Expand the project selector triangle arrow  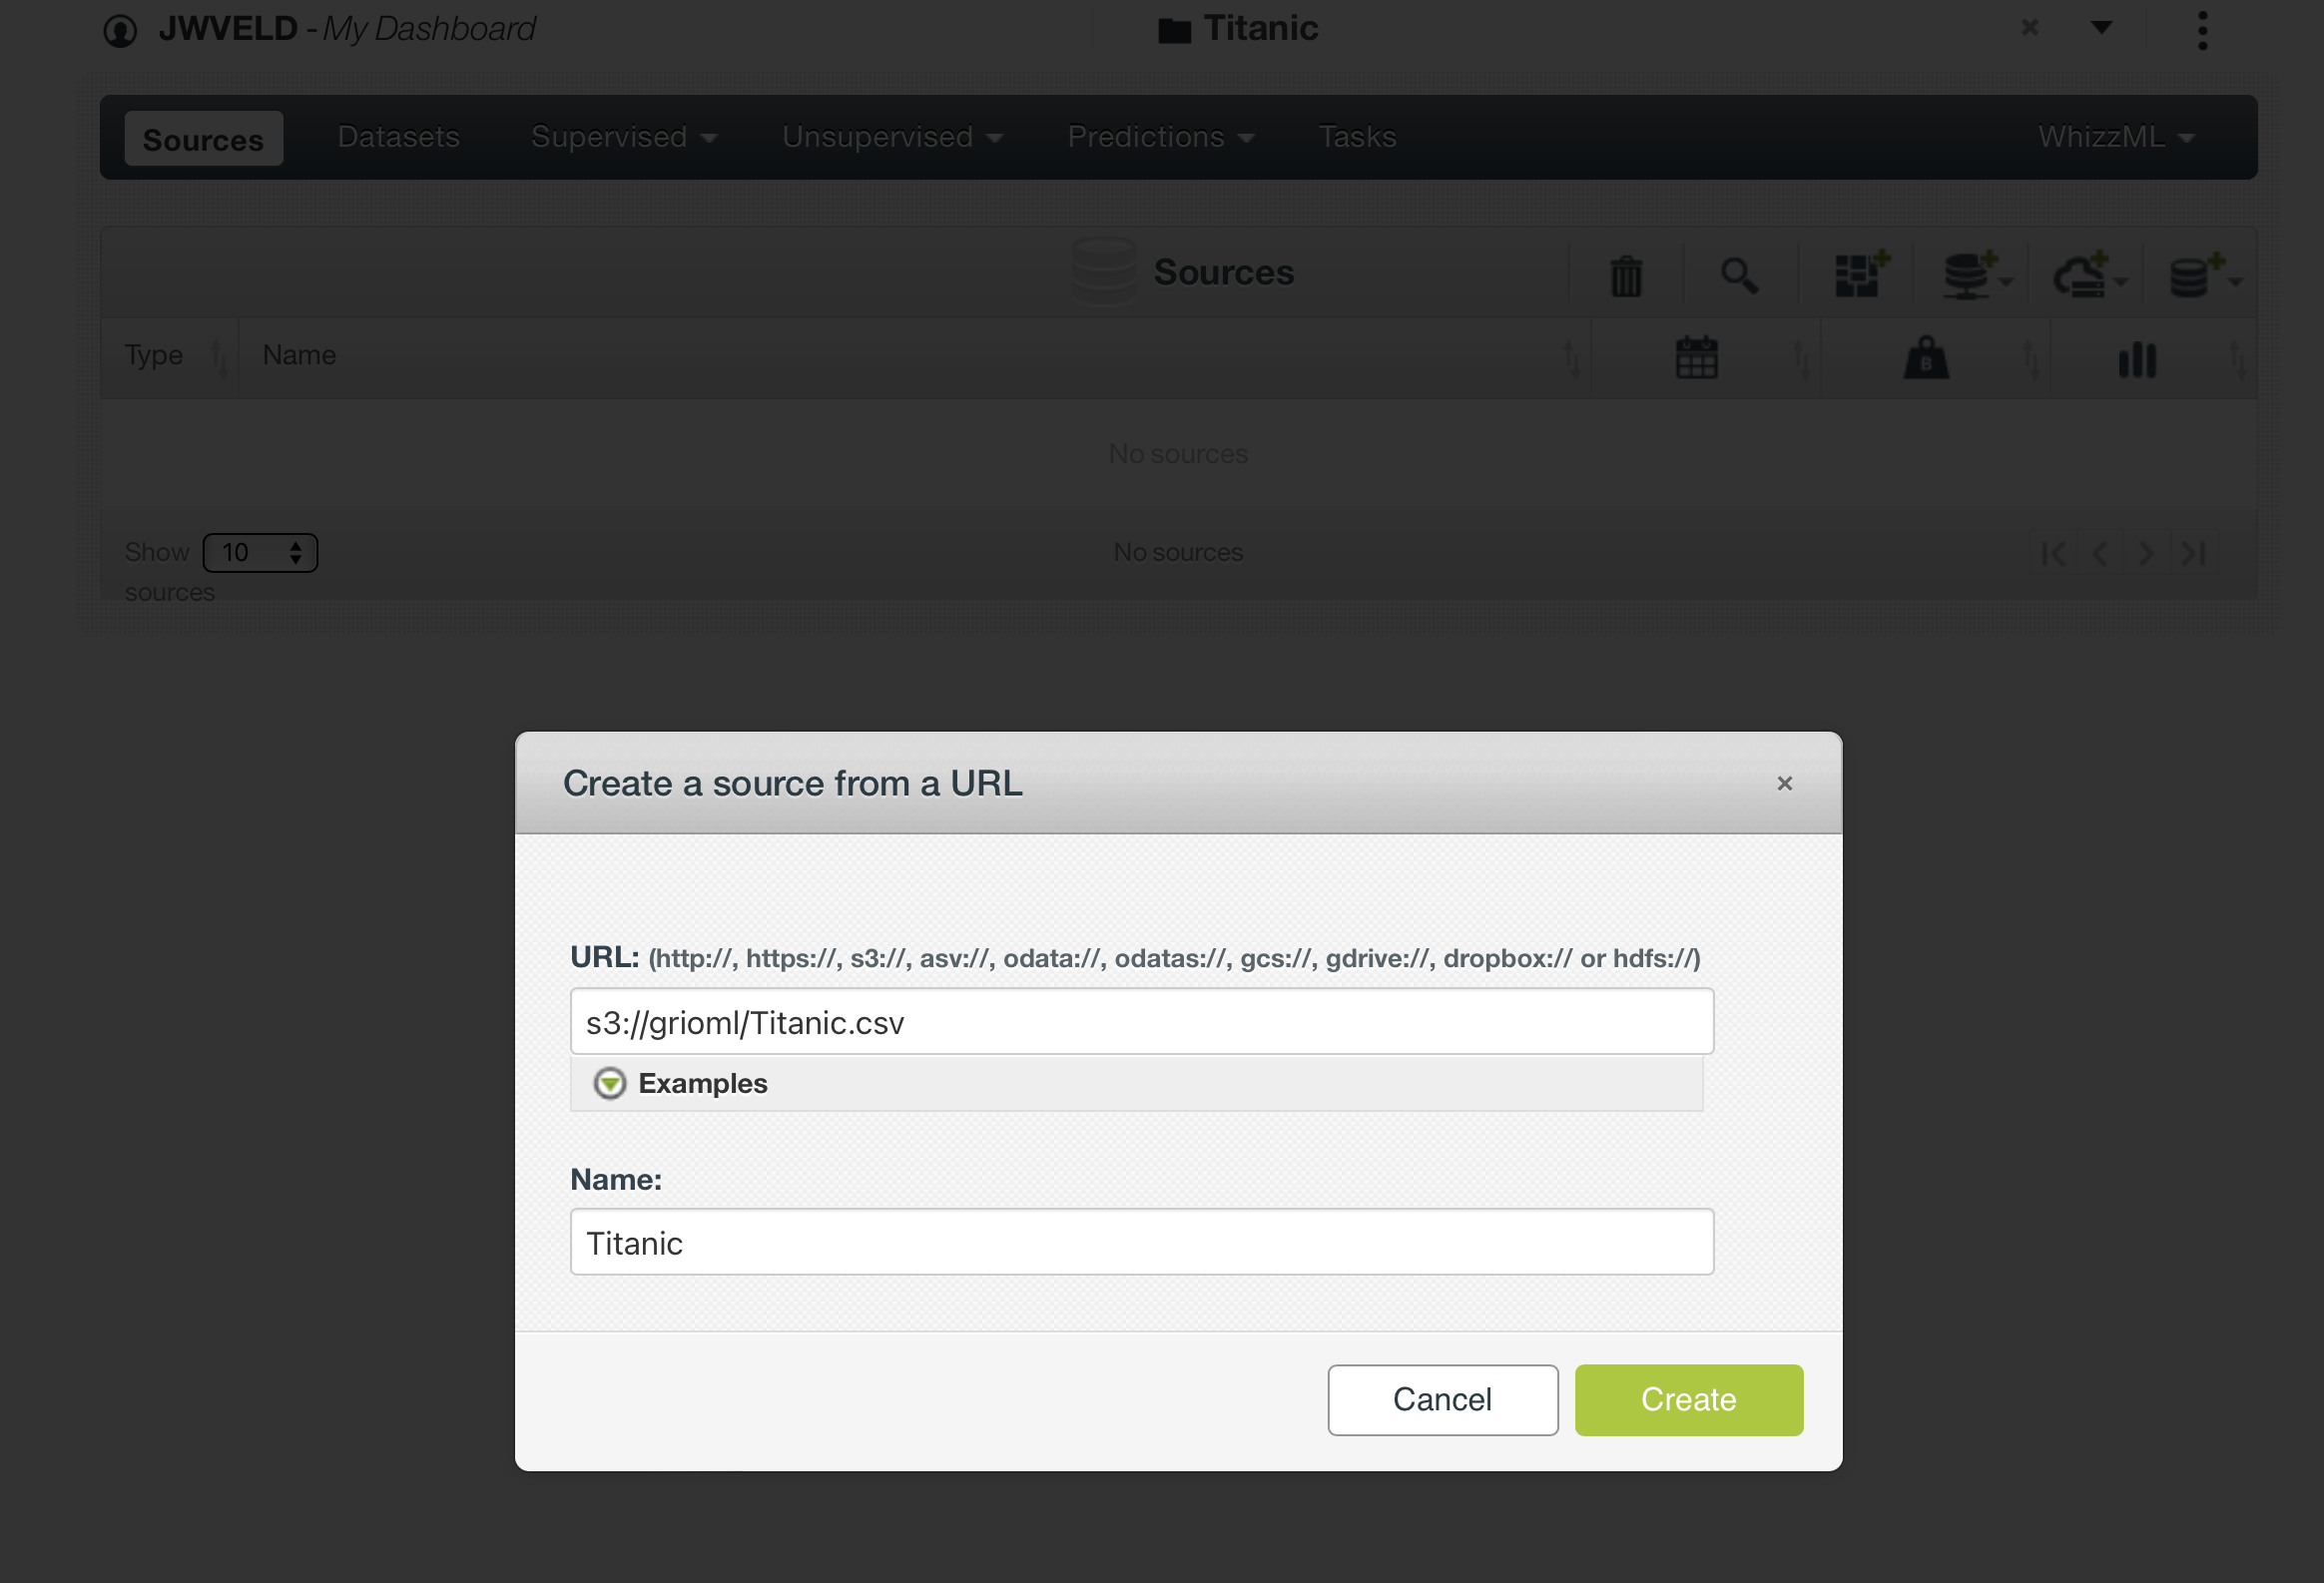coord(2102,27)
